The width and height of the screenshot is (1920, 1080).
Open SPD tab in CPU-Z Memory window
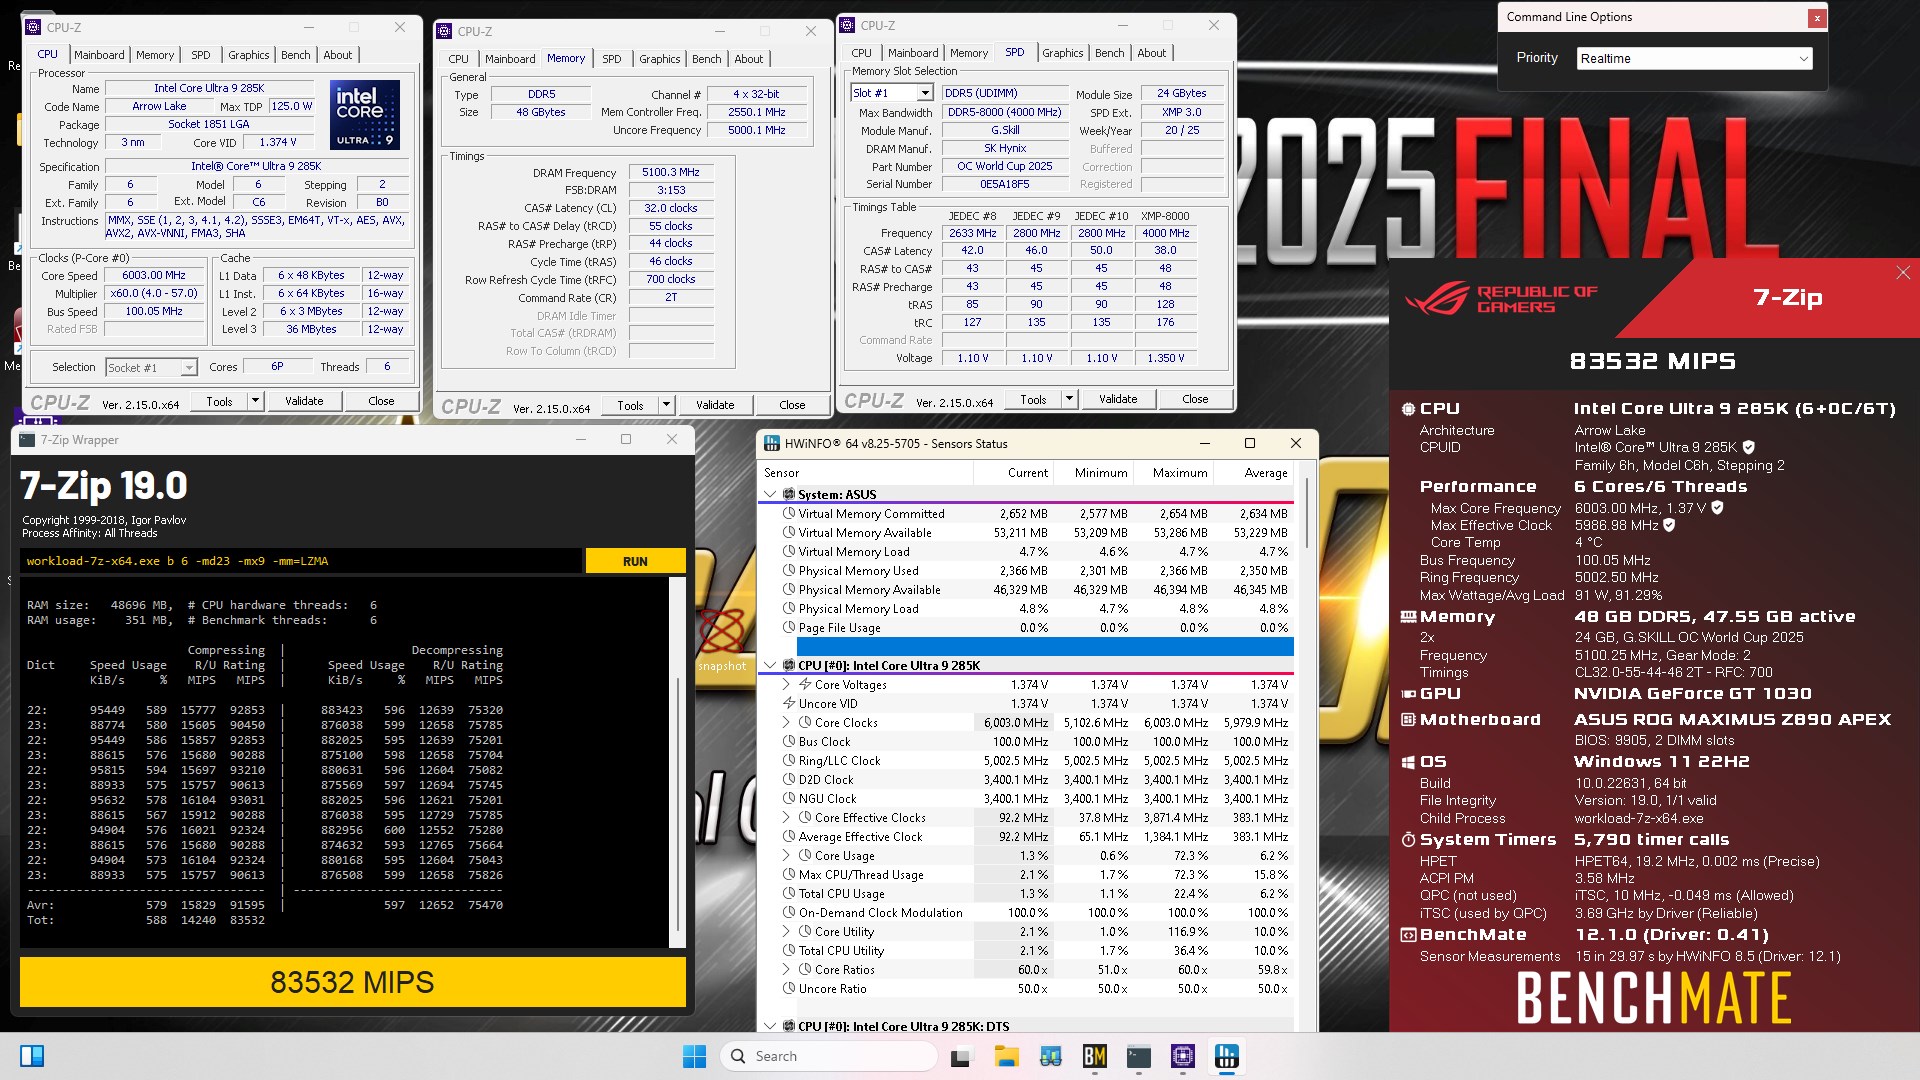pyautogui.click(x=611, y=59)
